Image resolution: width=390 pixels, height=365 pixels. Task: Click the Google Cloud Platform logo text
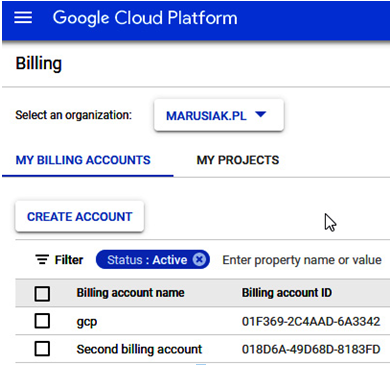145,17
